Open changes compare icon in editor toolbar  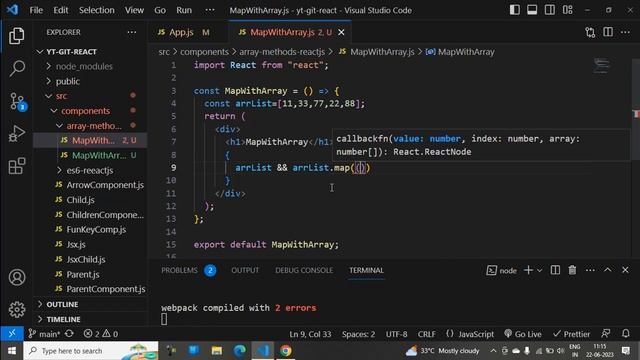tap(590, 32)
